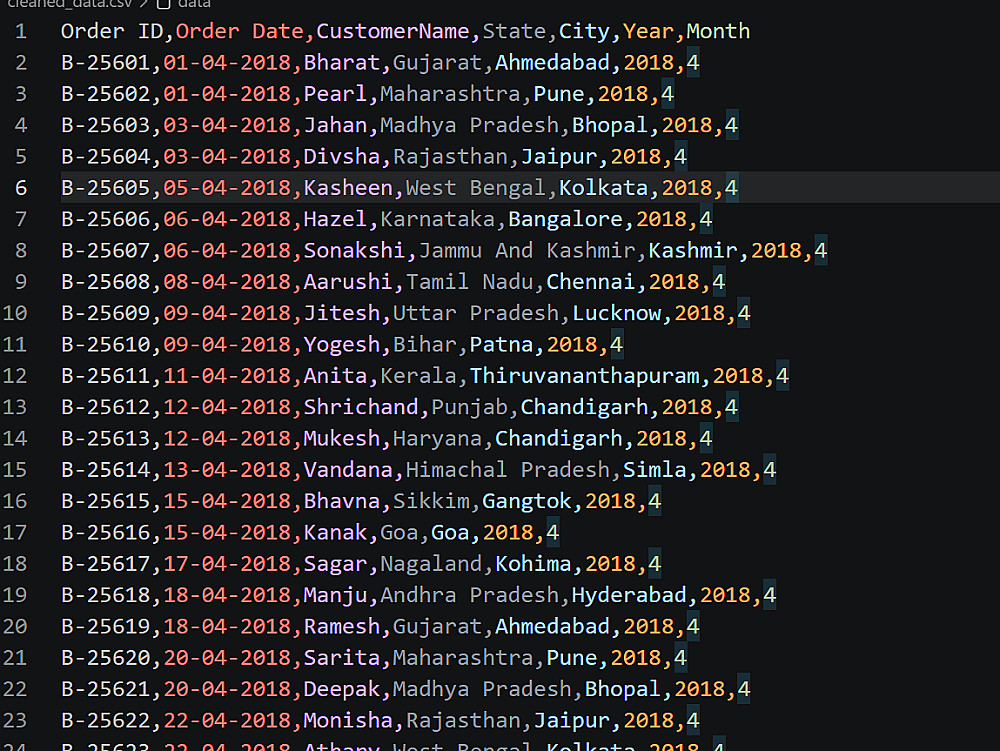Click customer name Manju
The height and width of the screenshot is (751, 1000).
pyautogui.click(x=335, y=594)
